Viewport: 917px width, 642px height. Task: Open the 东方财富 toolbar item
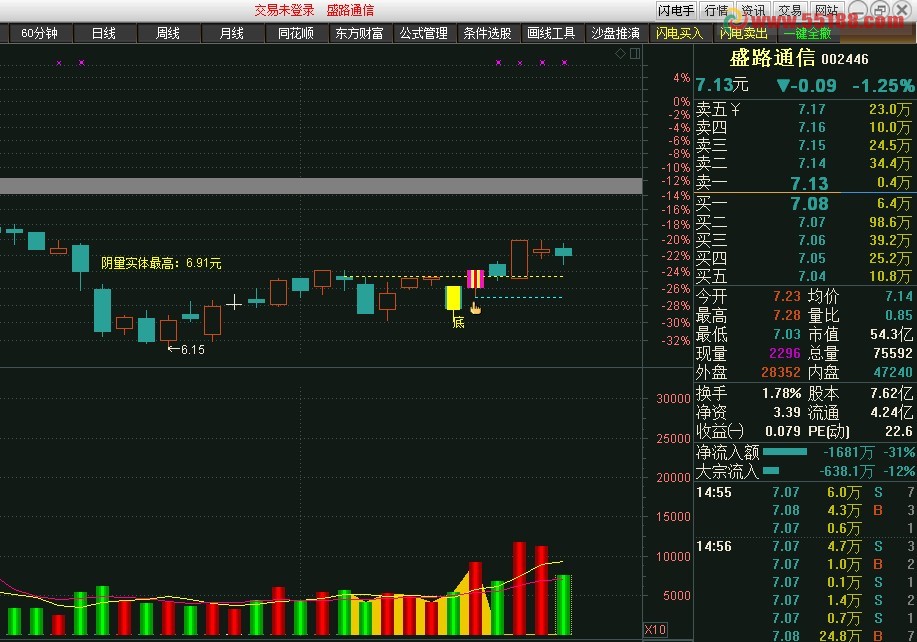360,33
